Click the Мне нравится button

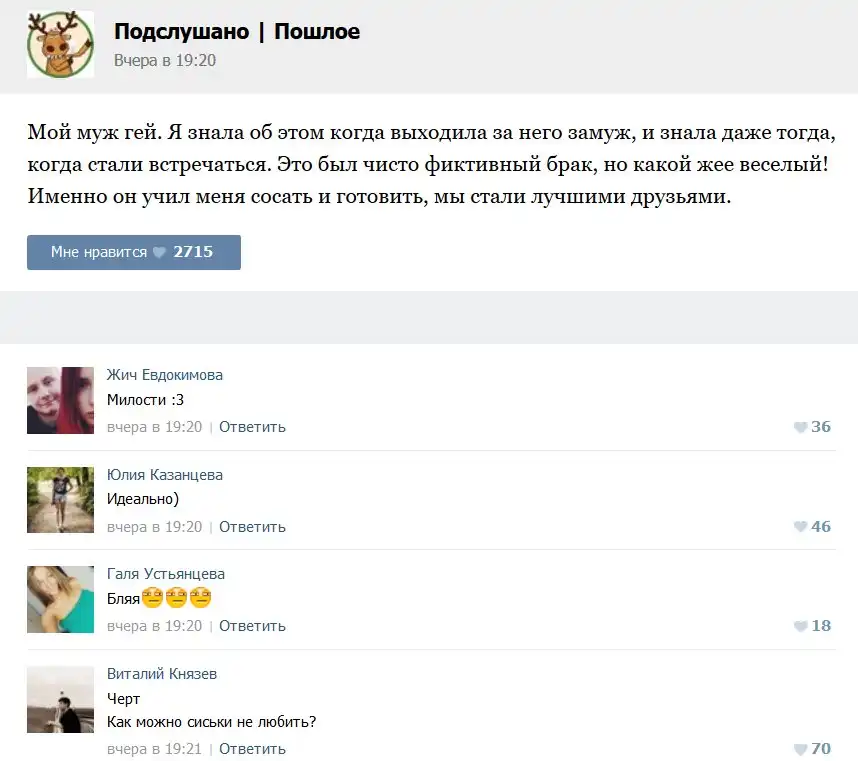coord(134,252)
